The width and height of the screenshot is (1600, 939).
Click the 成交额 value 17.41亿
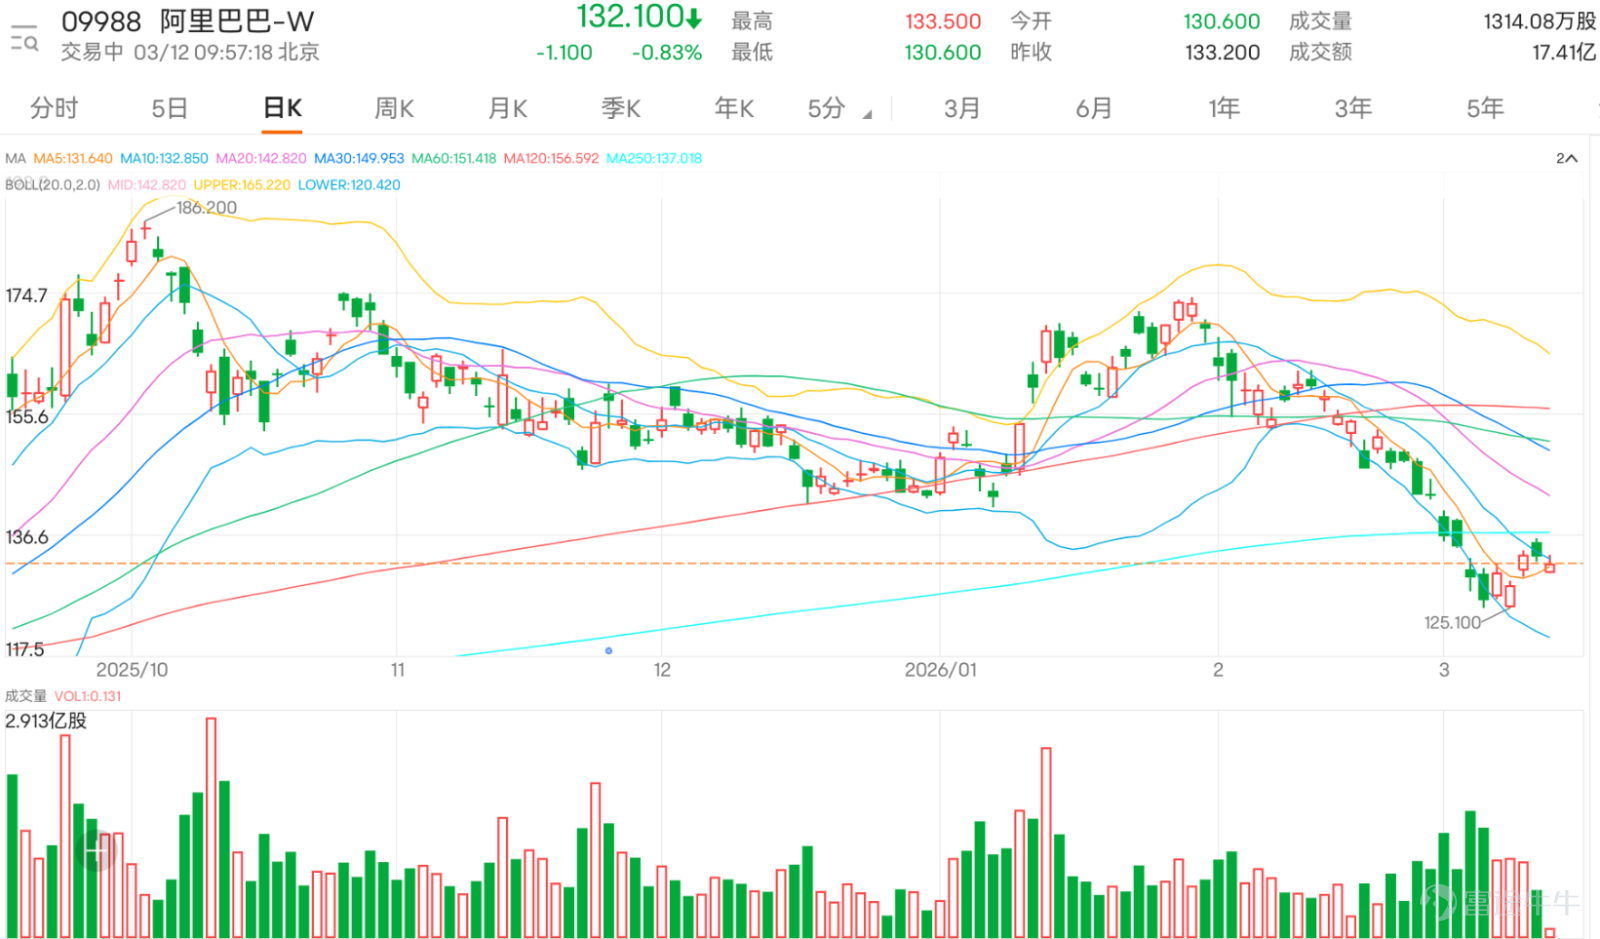tap(1564, 52)
